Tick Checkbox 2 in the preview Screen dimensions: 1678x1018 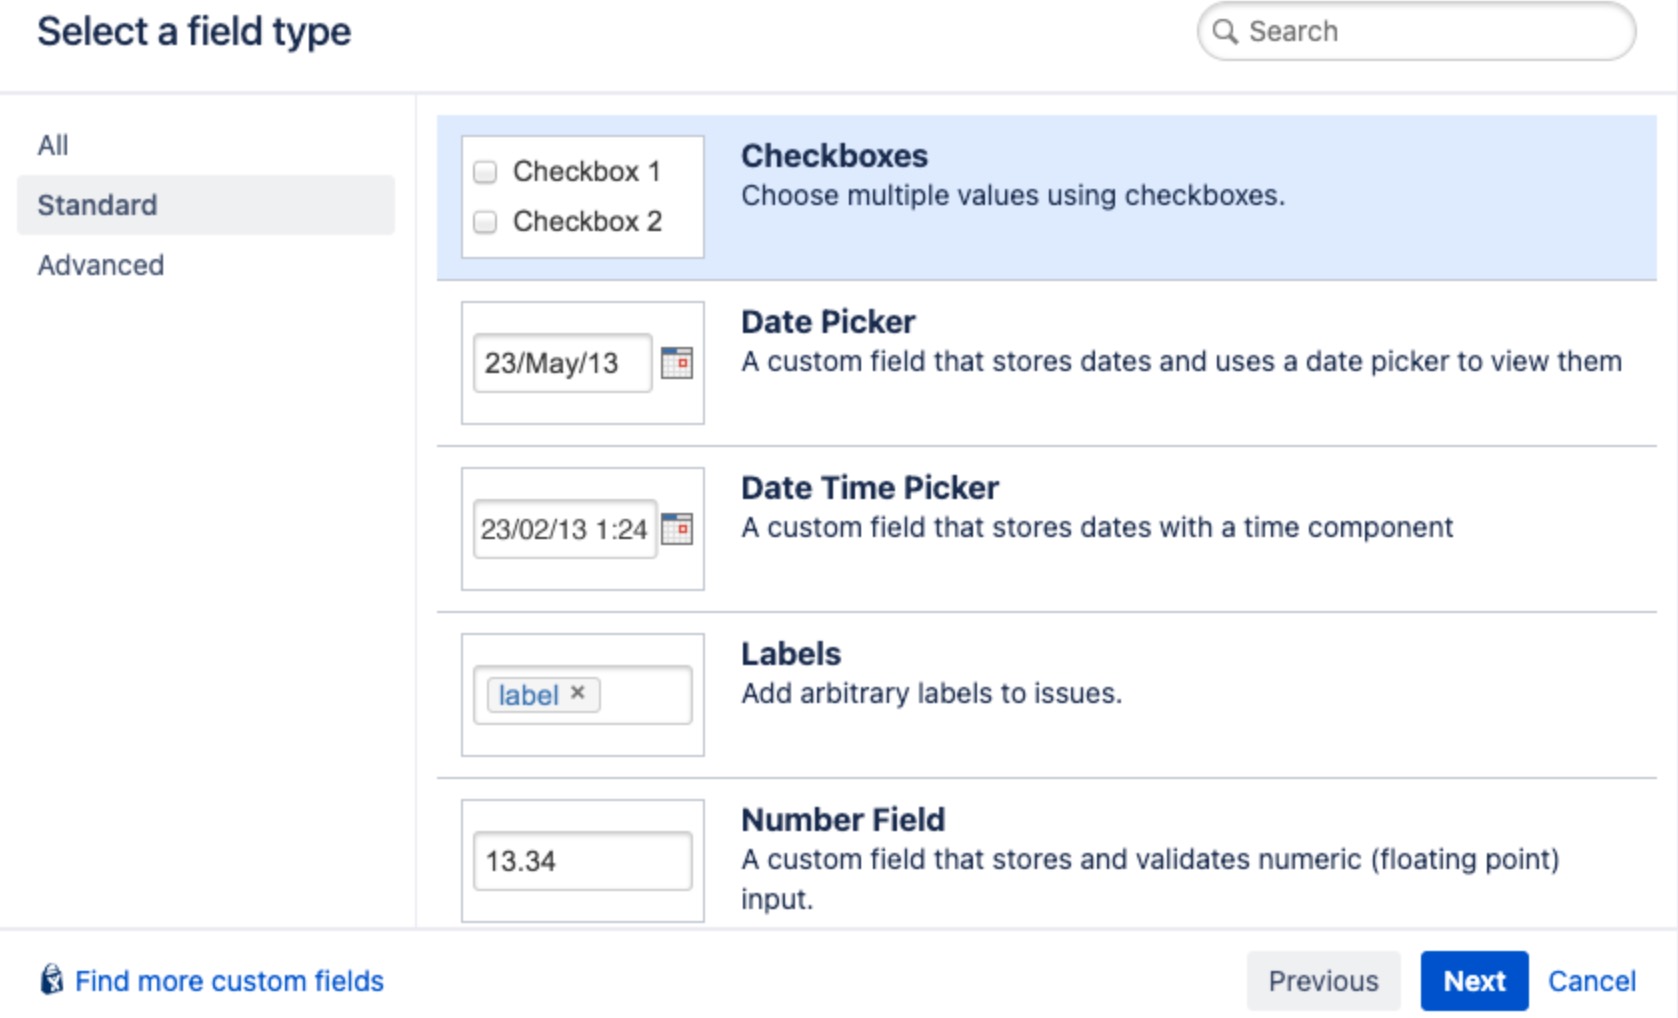485,222
